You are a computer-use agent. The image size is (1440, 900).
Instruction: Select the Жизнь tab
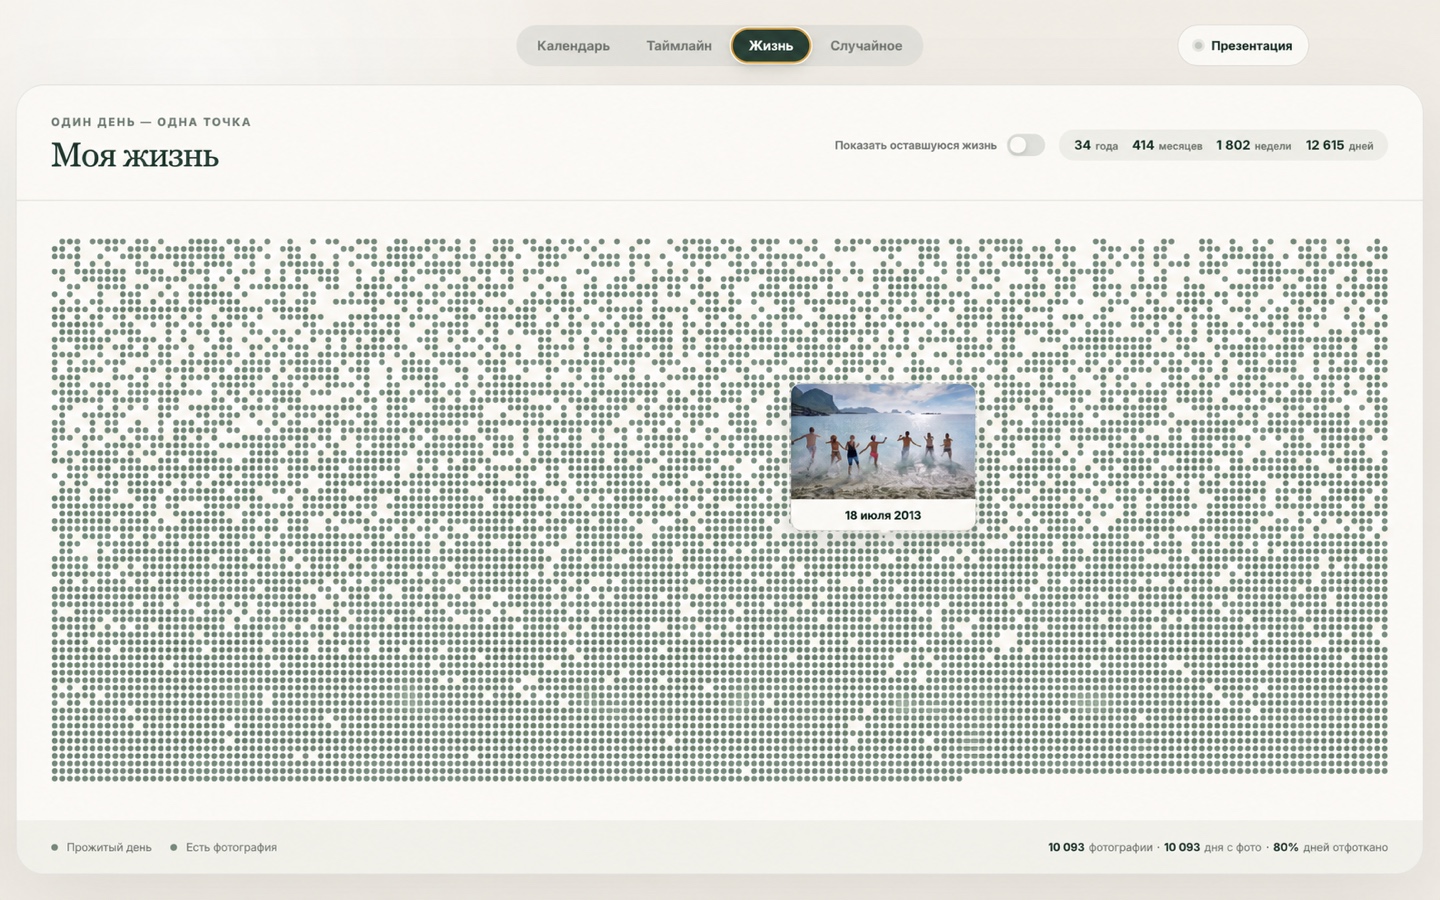coord(770,46)
